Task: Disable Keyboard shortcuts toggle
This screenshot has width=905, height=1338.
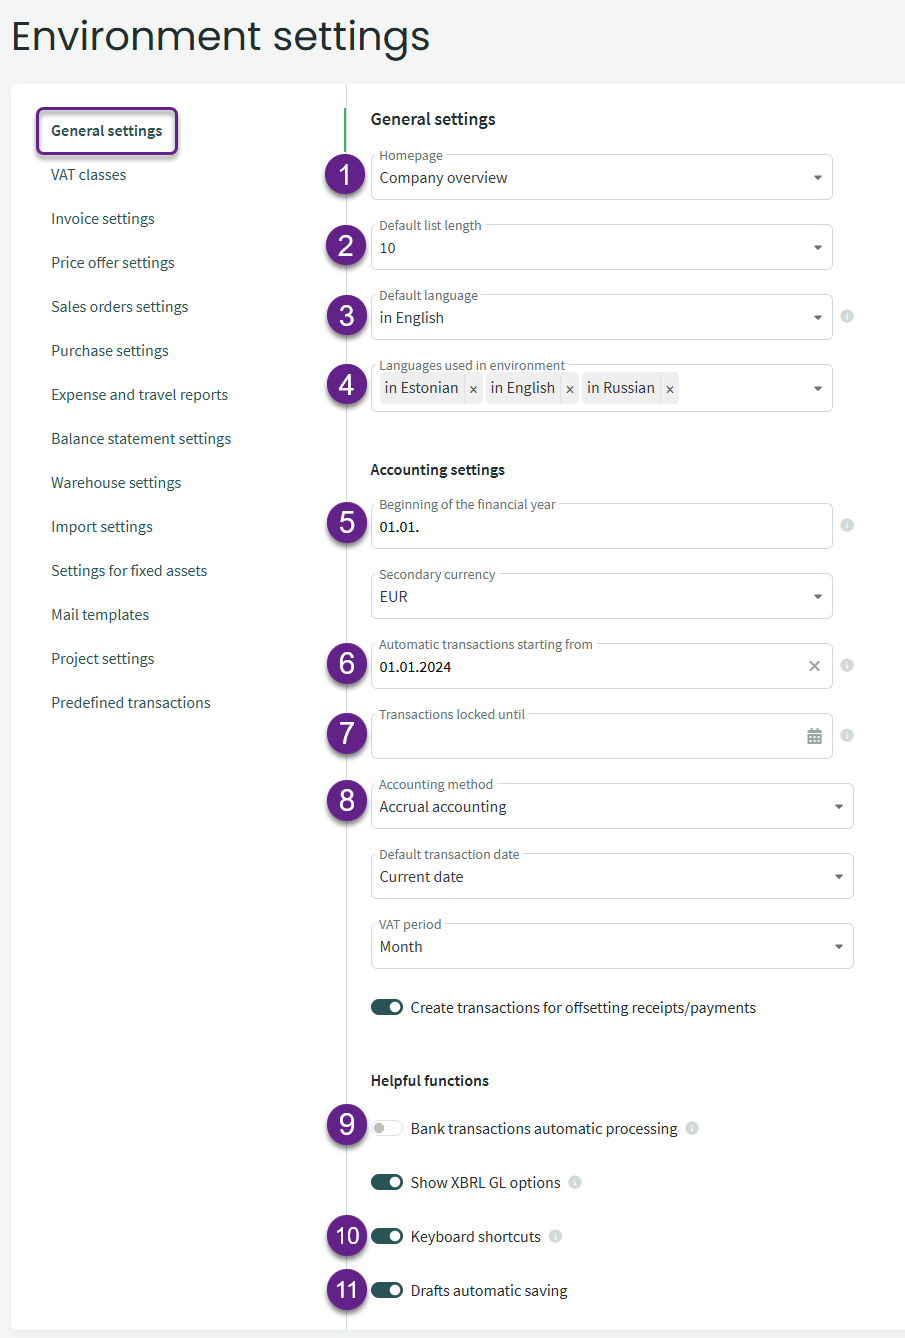Action: [x=387, y=1236]
